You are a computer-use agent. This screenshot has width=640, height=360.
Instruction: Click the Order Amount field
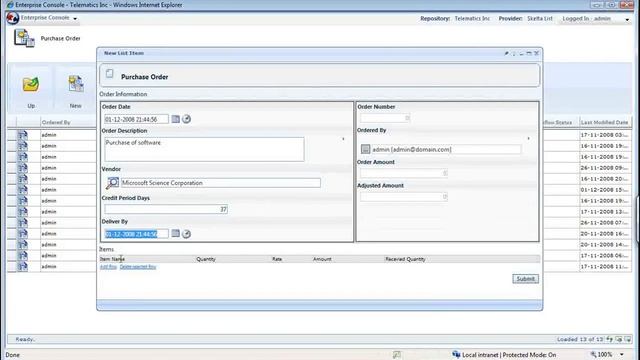pos(404,173)
